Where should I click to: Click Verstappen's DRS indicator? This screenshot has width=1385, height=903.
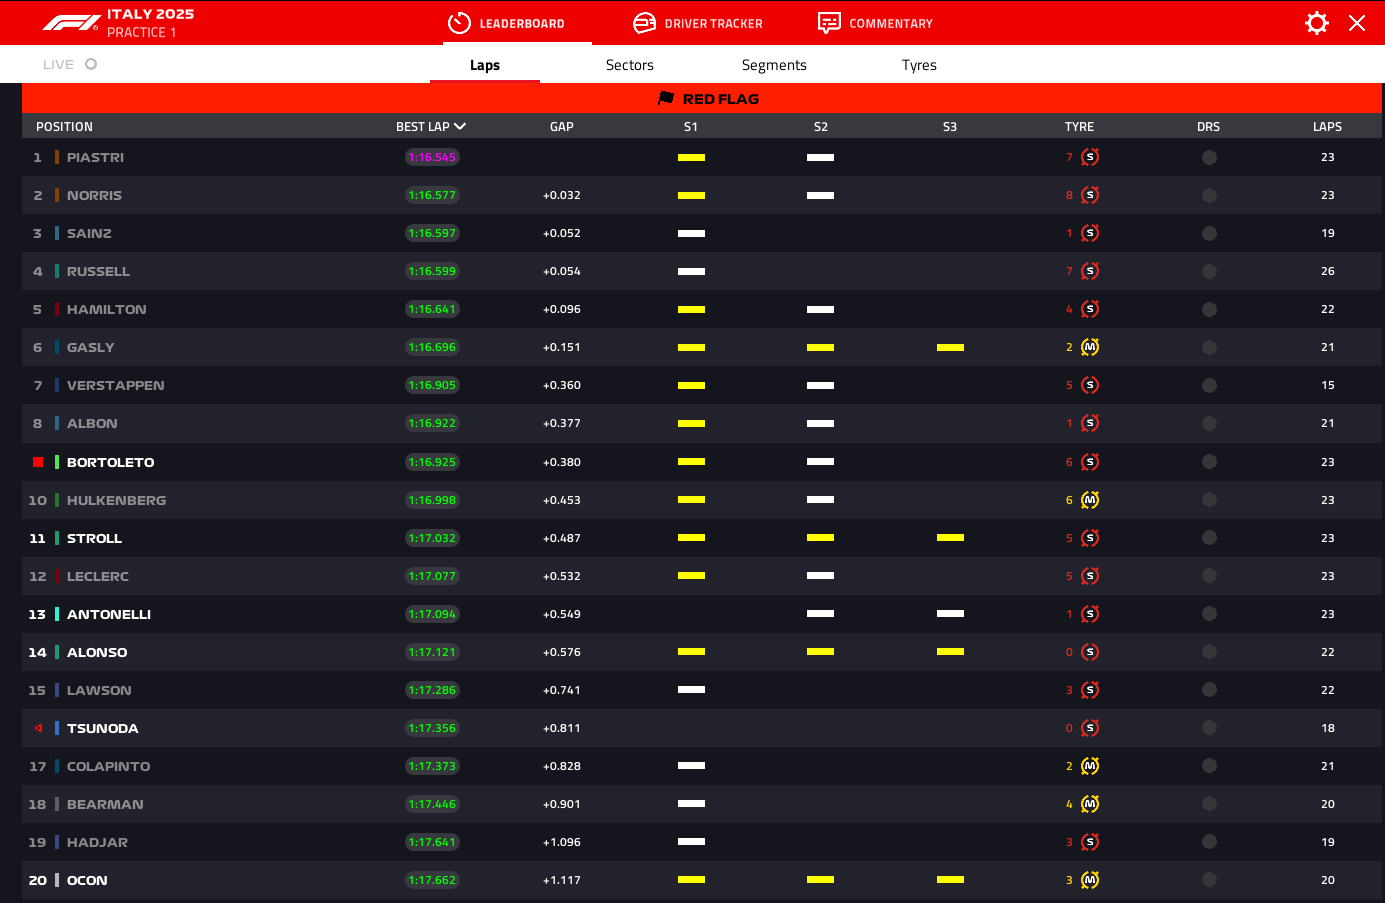[1209, 385]
